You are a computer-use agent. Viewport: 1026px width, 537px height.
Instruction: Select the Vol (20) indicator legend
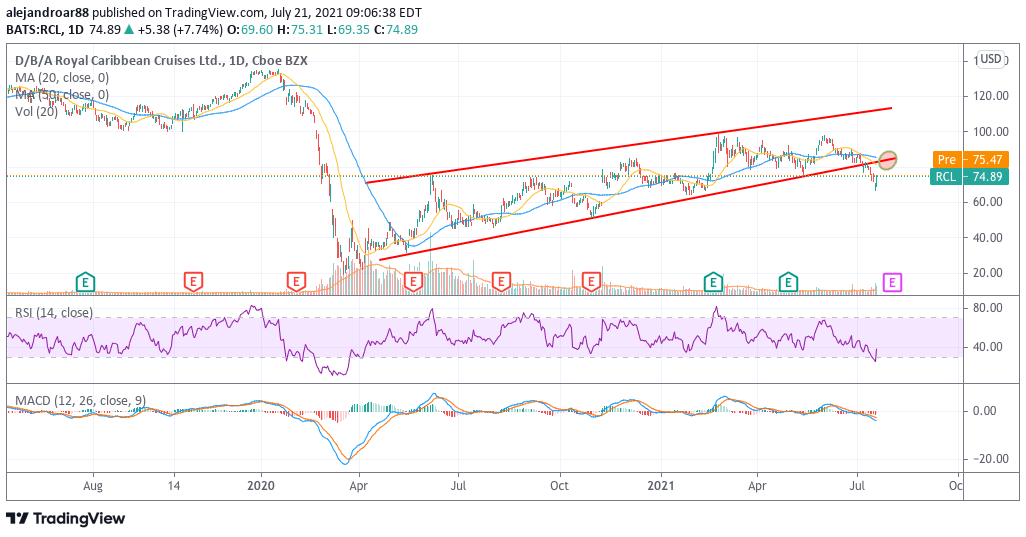(36, 112)
